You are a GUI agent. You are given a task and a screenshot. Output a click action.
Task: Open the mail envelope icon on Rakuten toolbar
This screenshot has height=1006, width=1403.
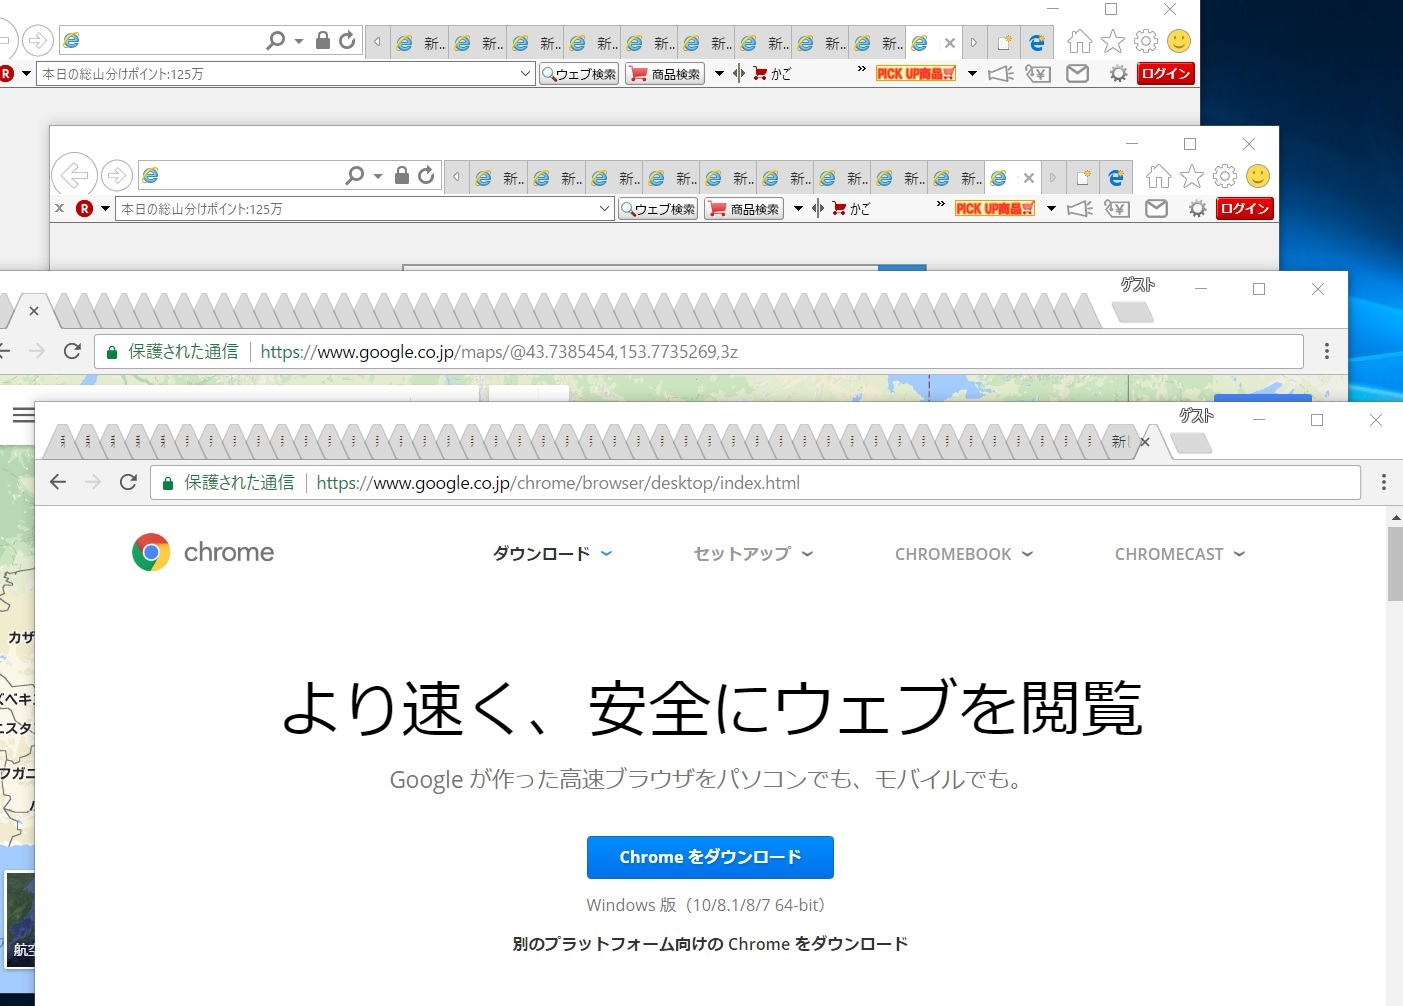1077,73
